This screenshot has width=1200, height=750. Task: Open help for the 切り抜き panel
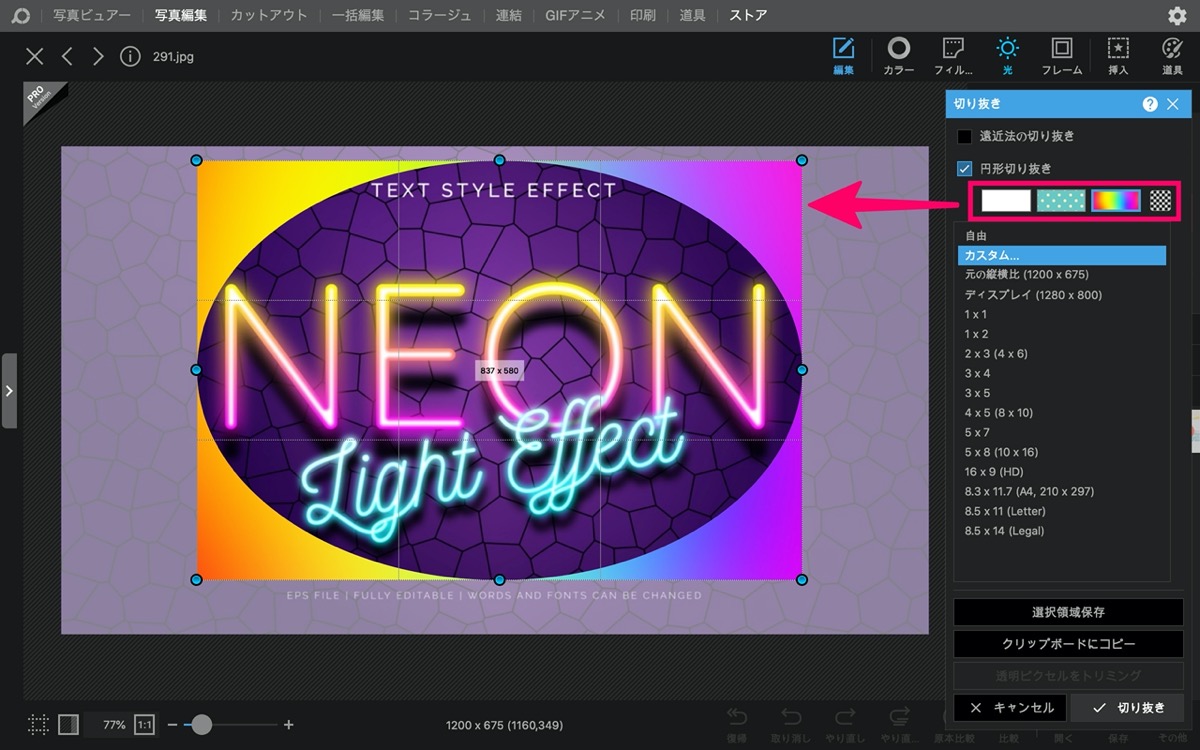click(1150, 104)
